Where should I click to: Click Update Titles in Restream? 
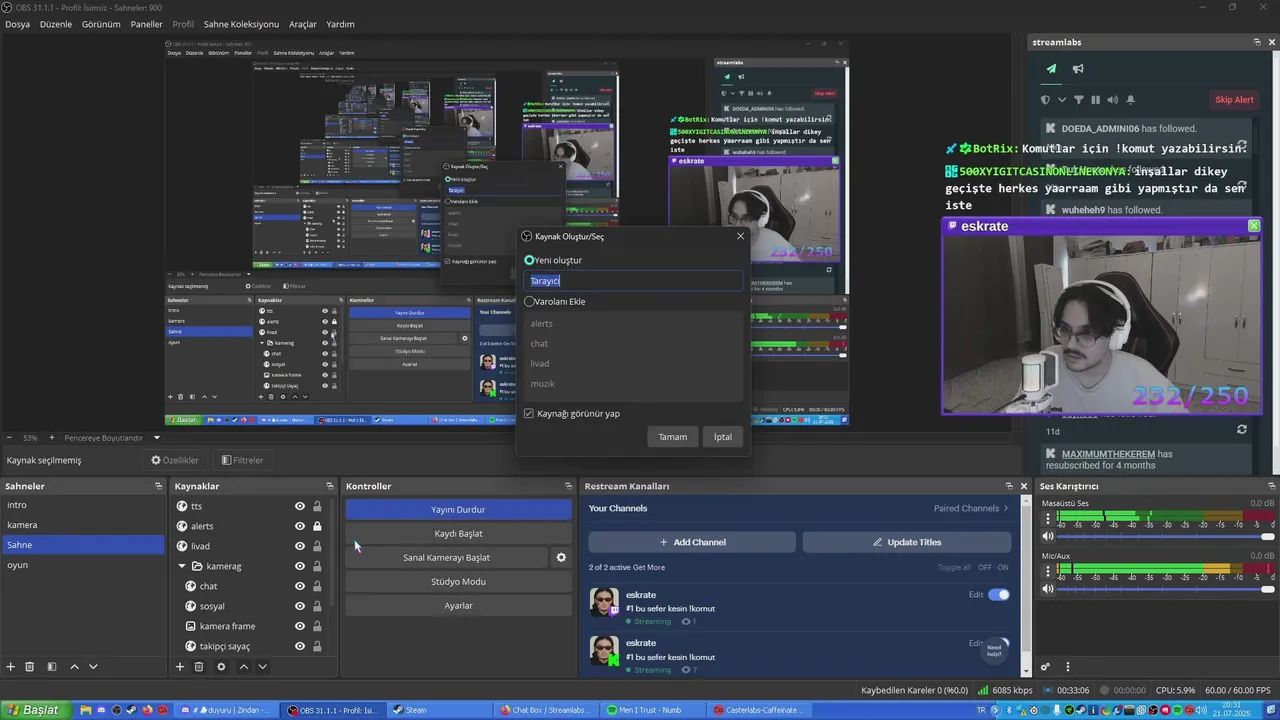[907, 542]
